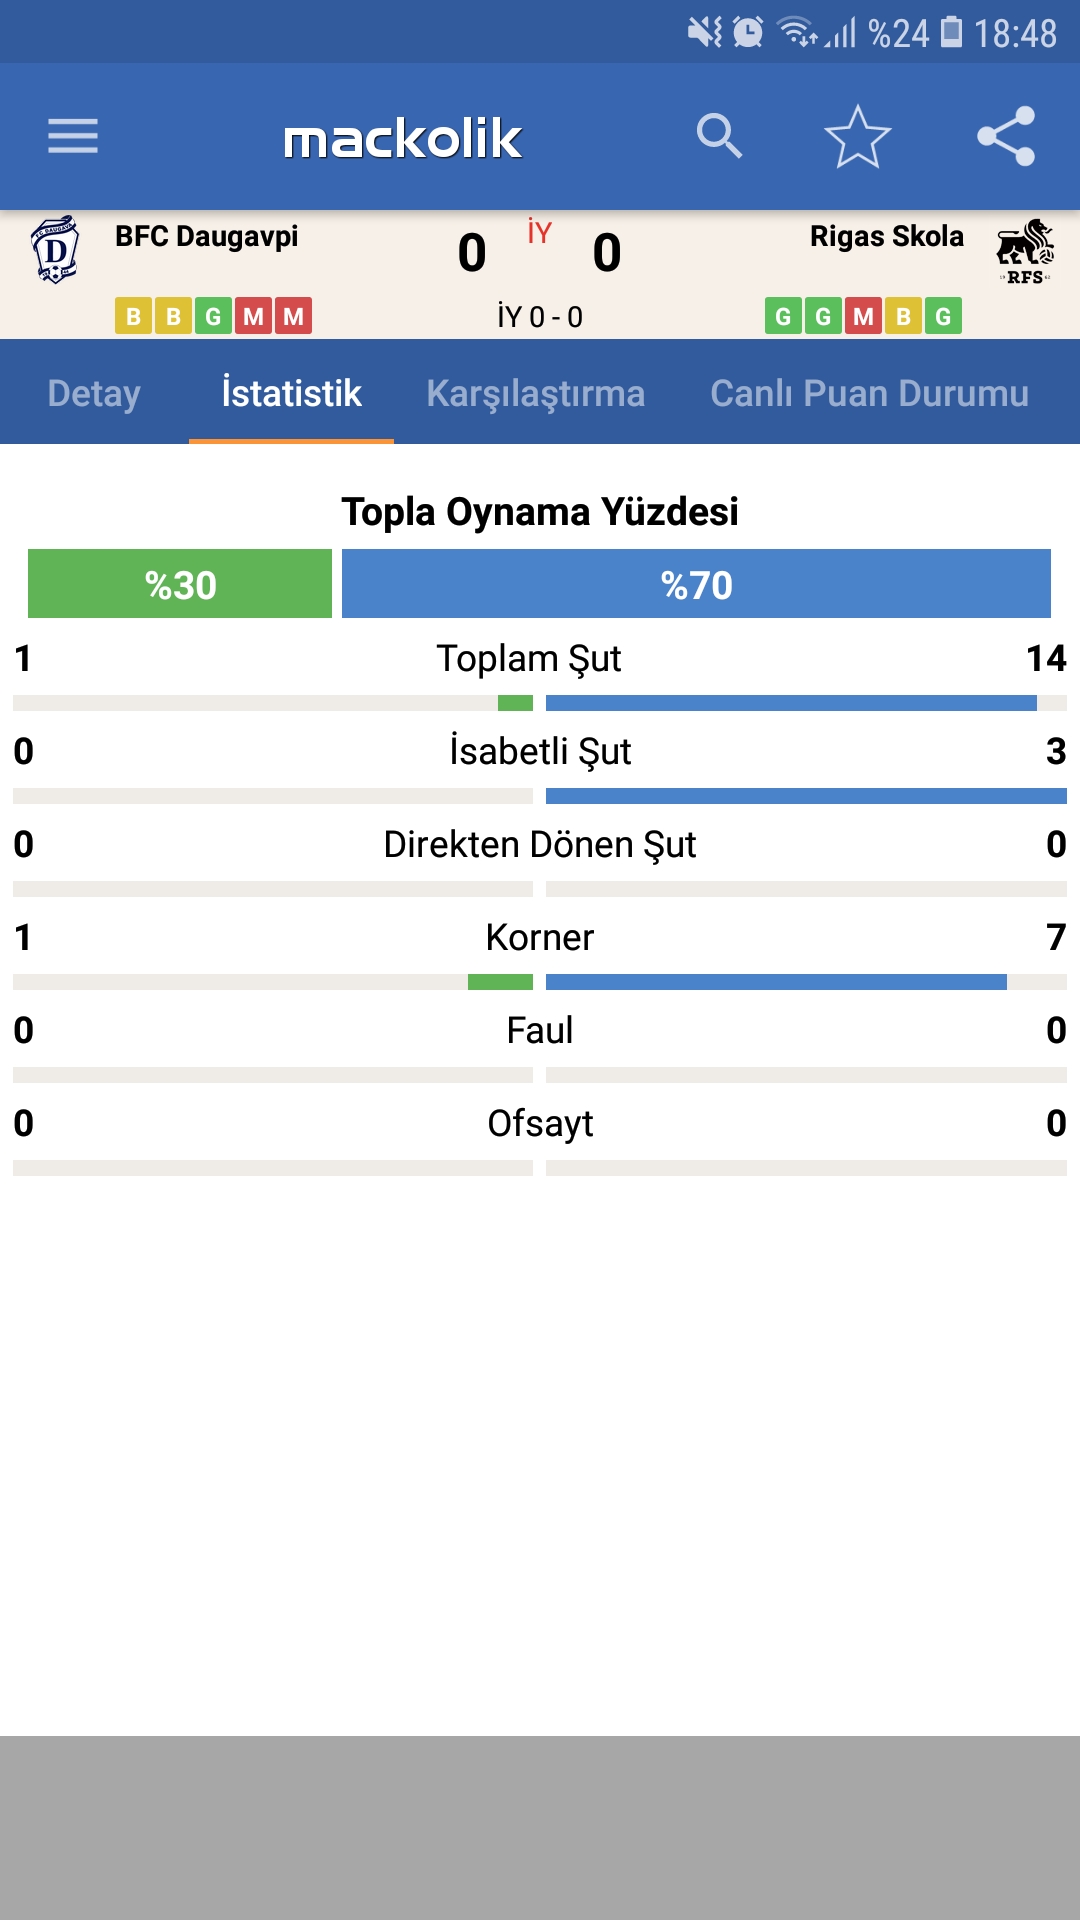Switch to the Detay tab
The height and width of the screenshot is (1920, 1080).
[x=94, y=393]
